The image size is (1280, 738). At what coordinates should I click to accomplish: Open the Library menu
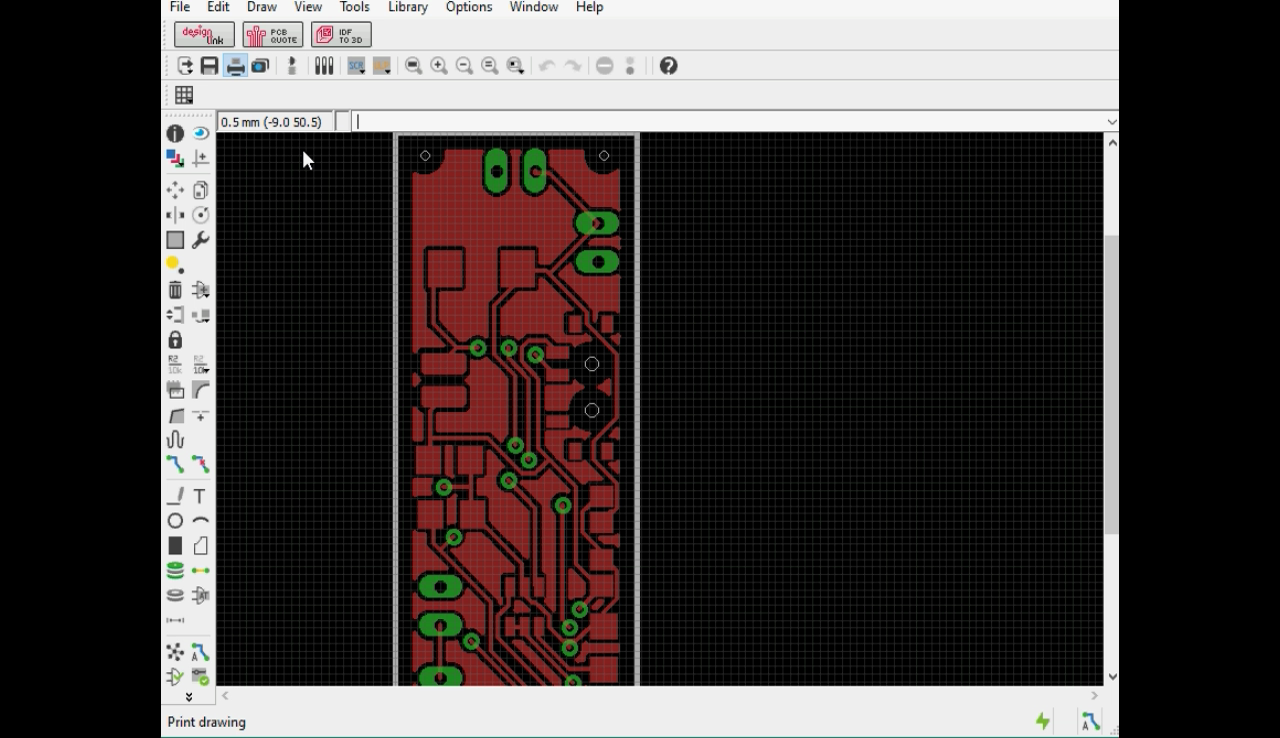point(406,7)
